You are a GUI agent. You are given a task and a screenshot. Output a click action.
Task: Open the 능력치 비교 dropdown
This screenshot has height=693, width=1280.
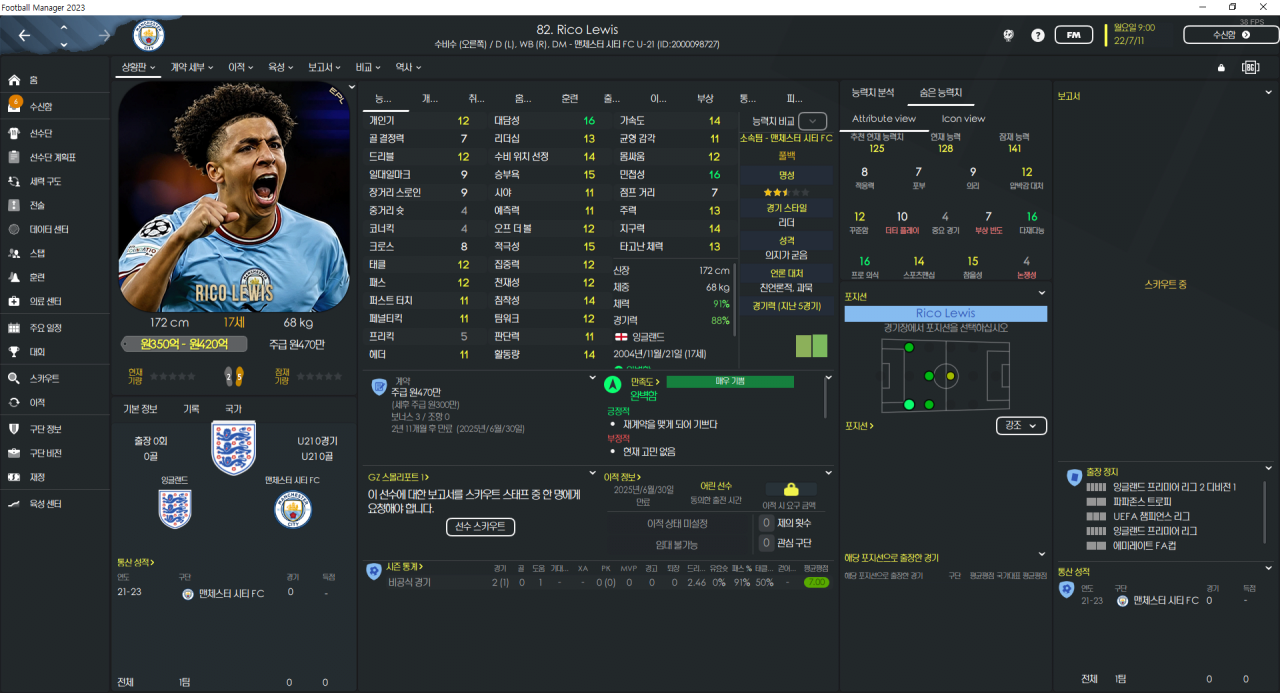point(813,120)
